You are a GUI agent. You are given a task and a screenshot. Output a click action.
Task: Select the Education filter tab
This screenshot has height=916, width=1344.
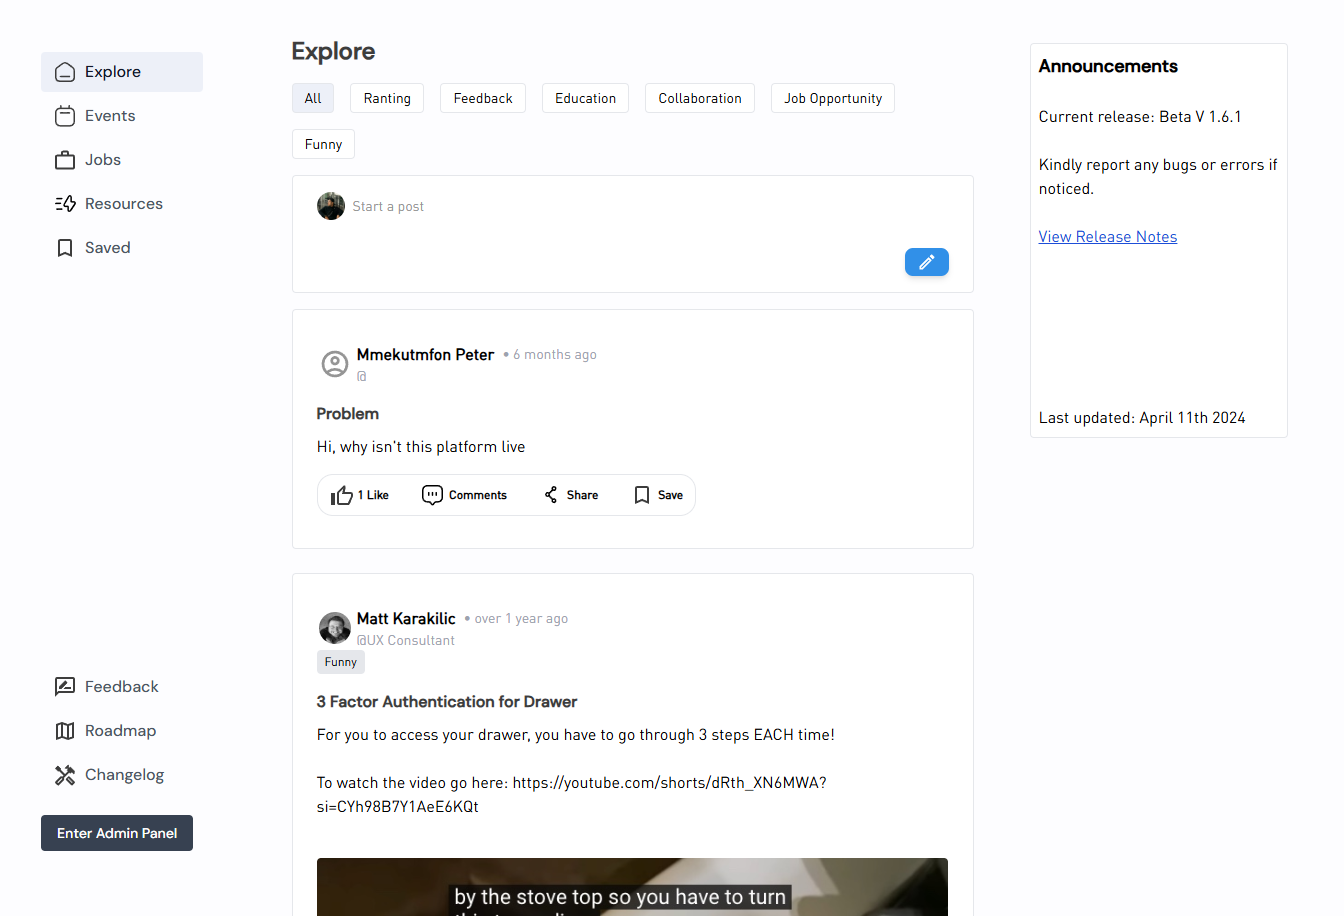tap(585, 98)
